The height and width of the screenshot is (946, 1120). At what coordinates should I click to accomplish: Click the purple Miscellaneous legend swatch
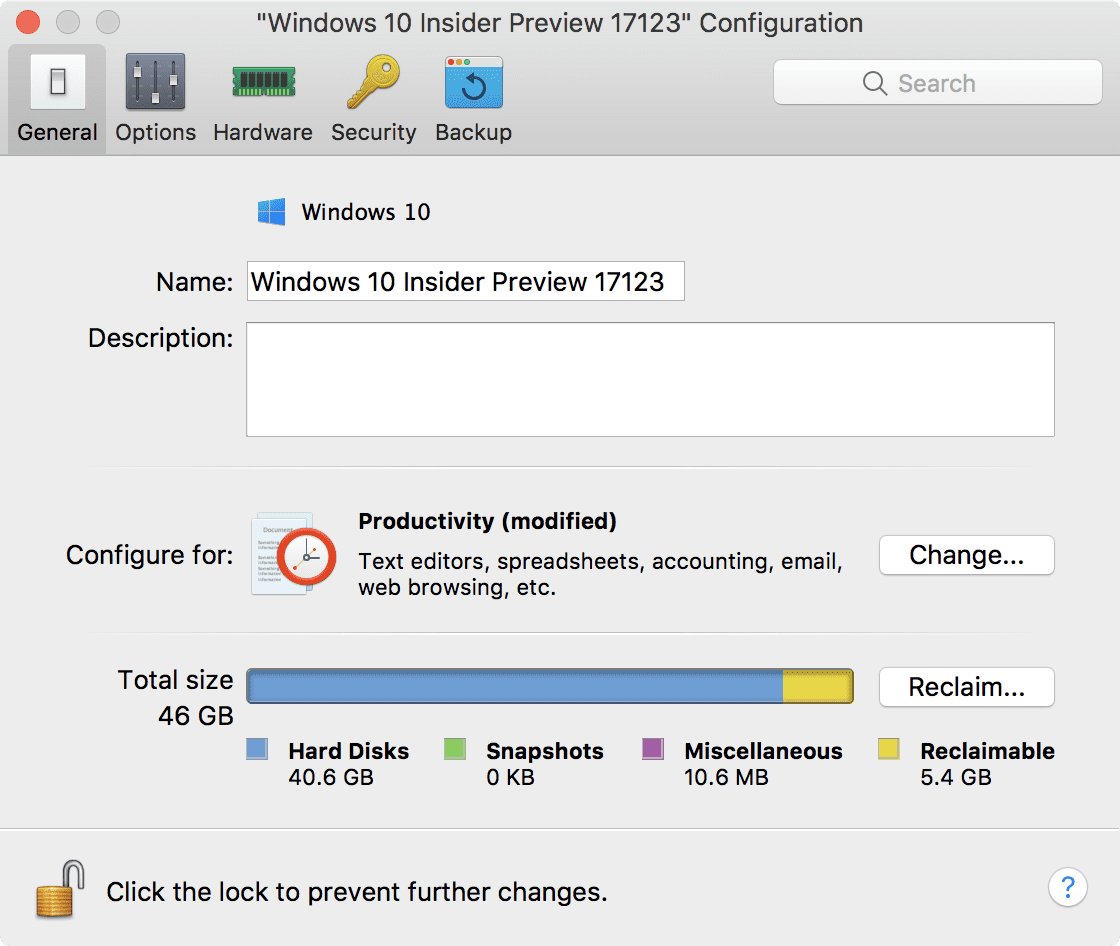[653, 749]
